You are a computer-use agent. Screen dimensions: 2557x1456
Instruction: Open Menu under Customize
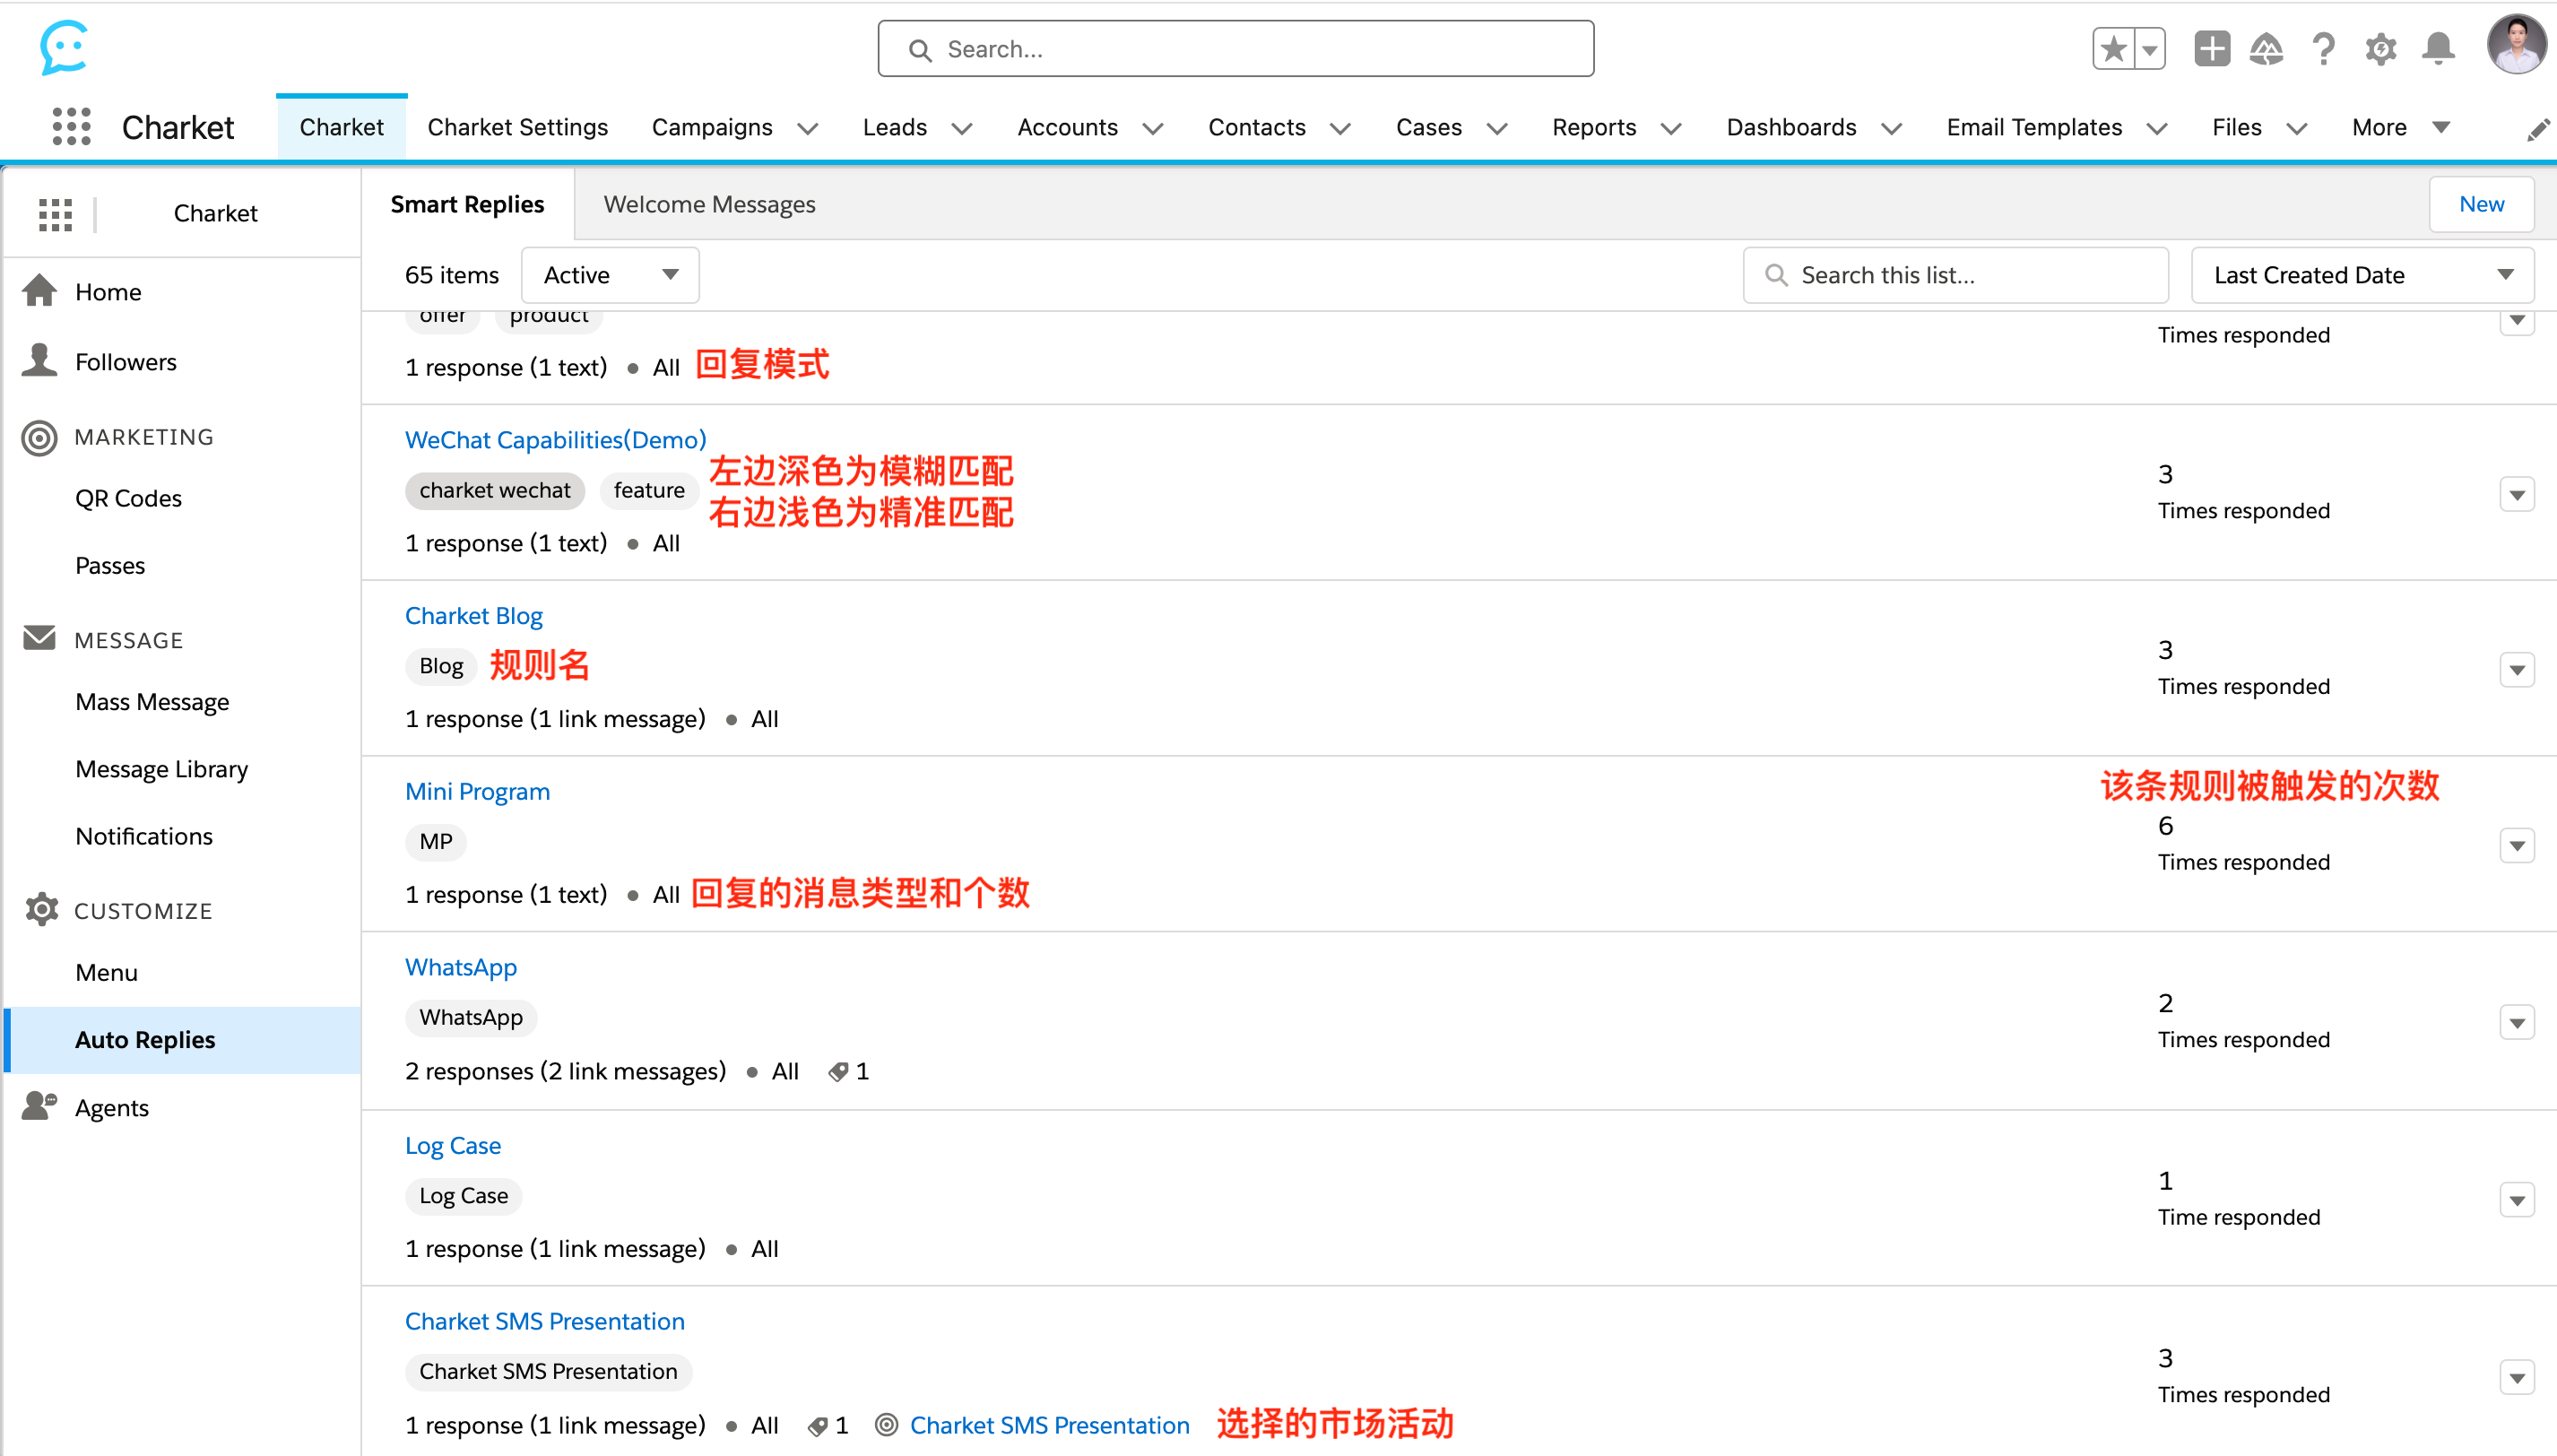click(x=106, y=972)
